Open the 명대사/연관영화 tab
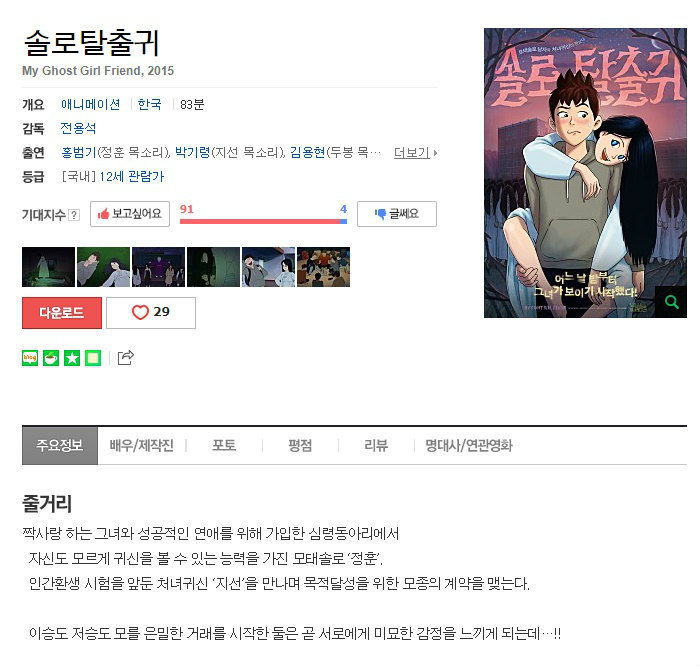This screenshot has width=700, height=669. [469, 445]
